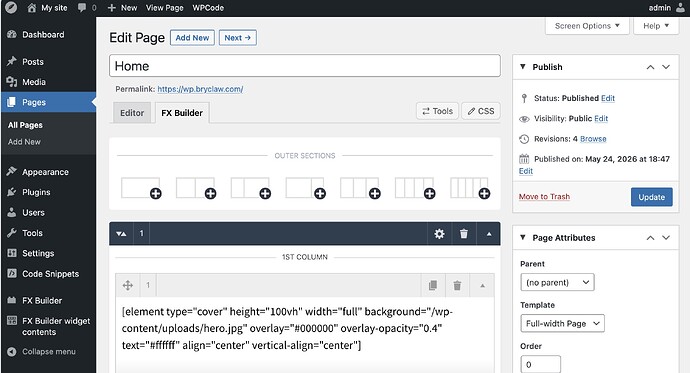Click the Update button
690x373 pixels.
point(652,197)
